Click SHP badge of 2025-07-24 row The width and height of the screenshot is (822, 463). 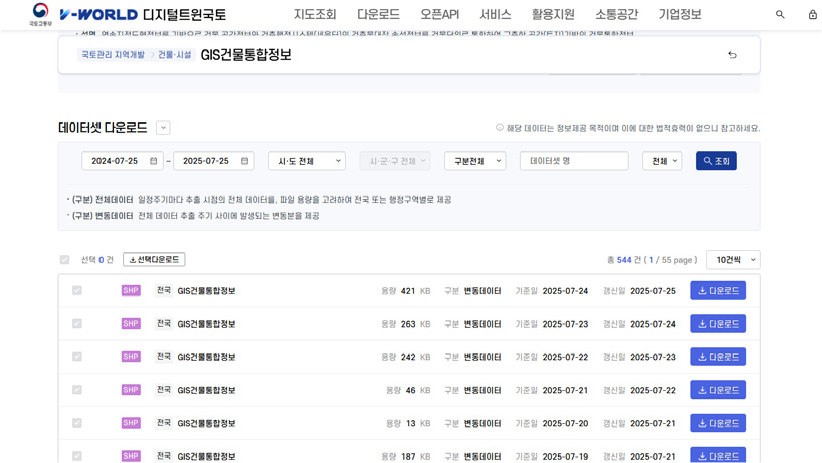coord(131,291)
